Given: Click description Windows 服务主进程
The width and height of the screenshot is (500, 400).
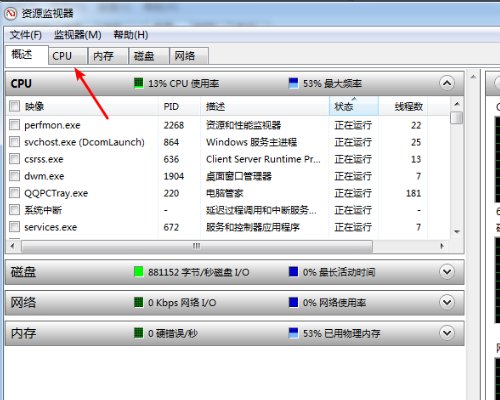Looking at the screenshot, I should tap(251, 142).
